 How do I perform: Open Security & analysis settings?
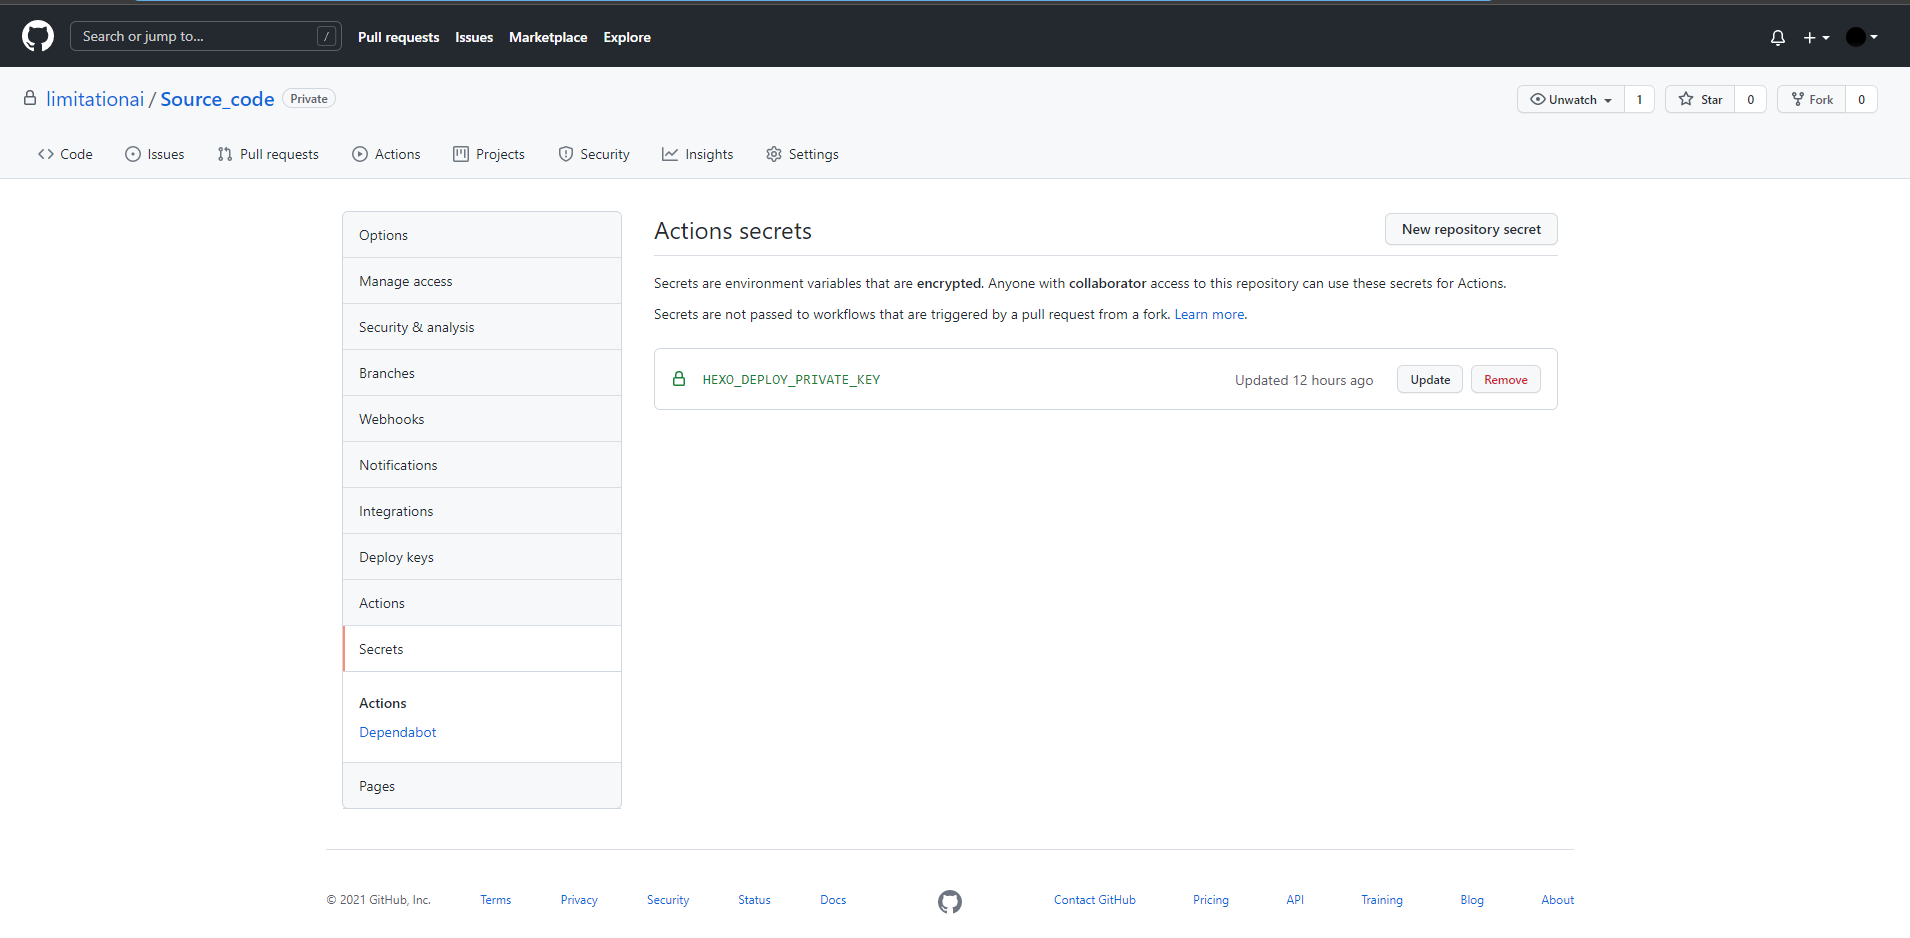coord(482,327)
